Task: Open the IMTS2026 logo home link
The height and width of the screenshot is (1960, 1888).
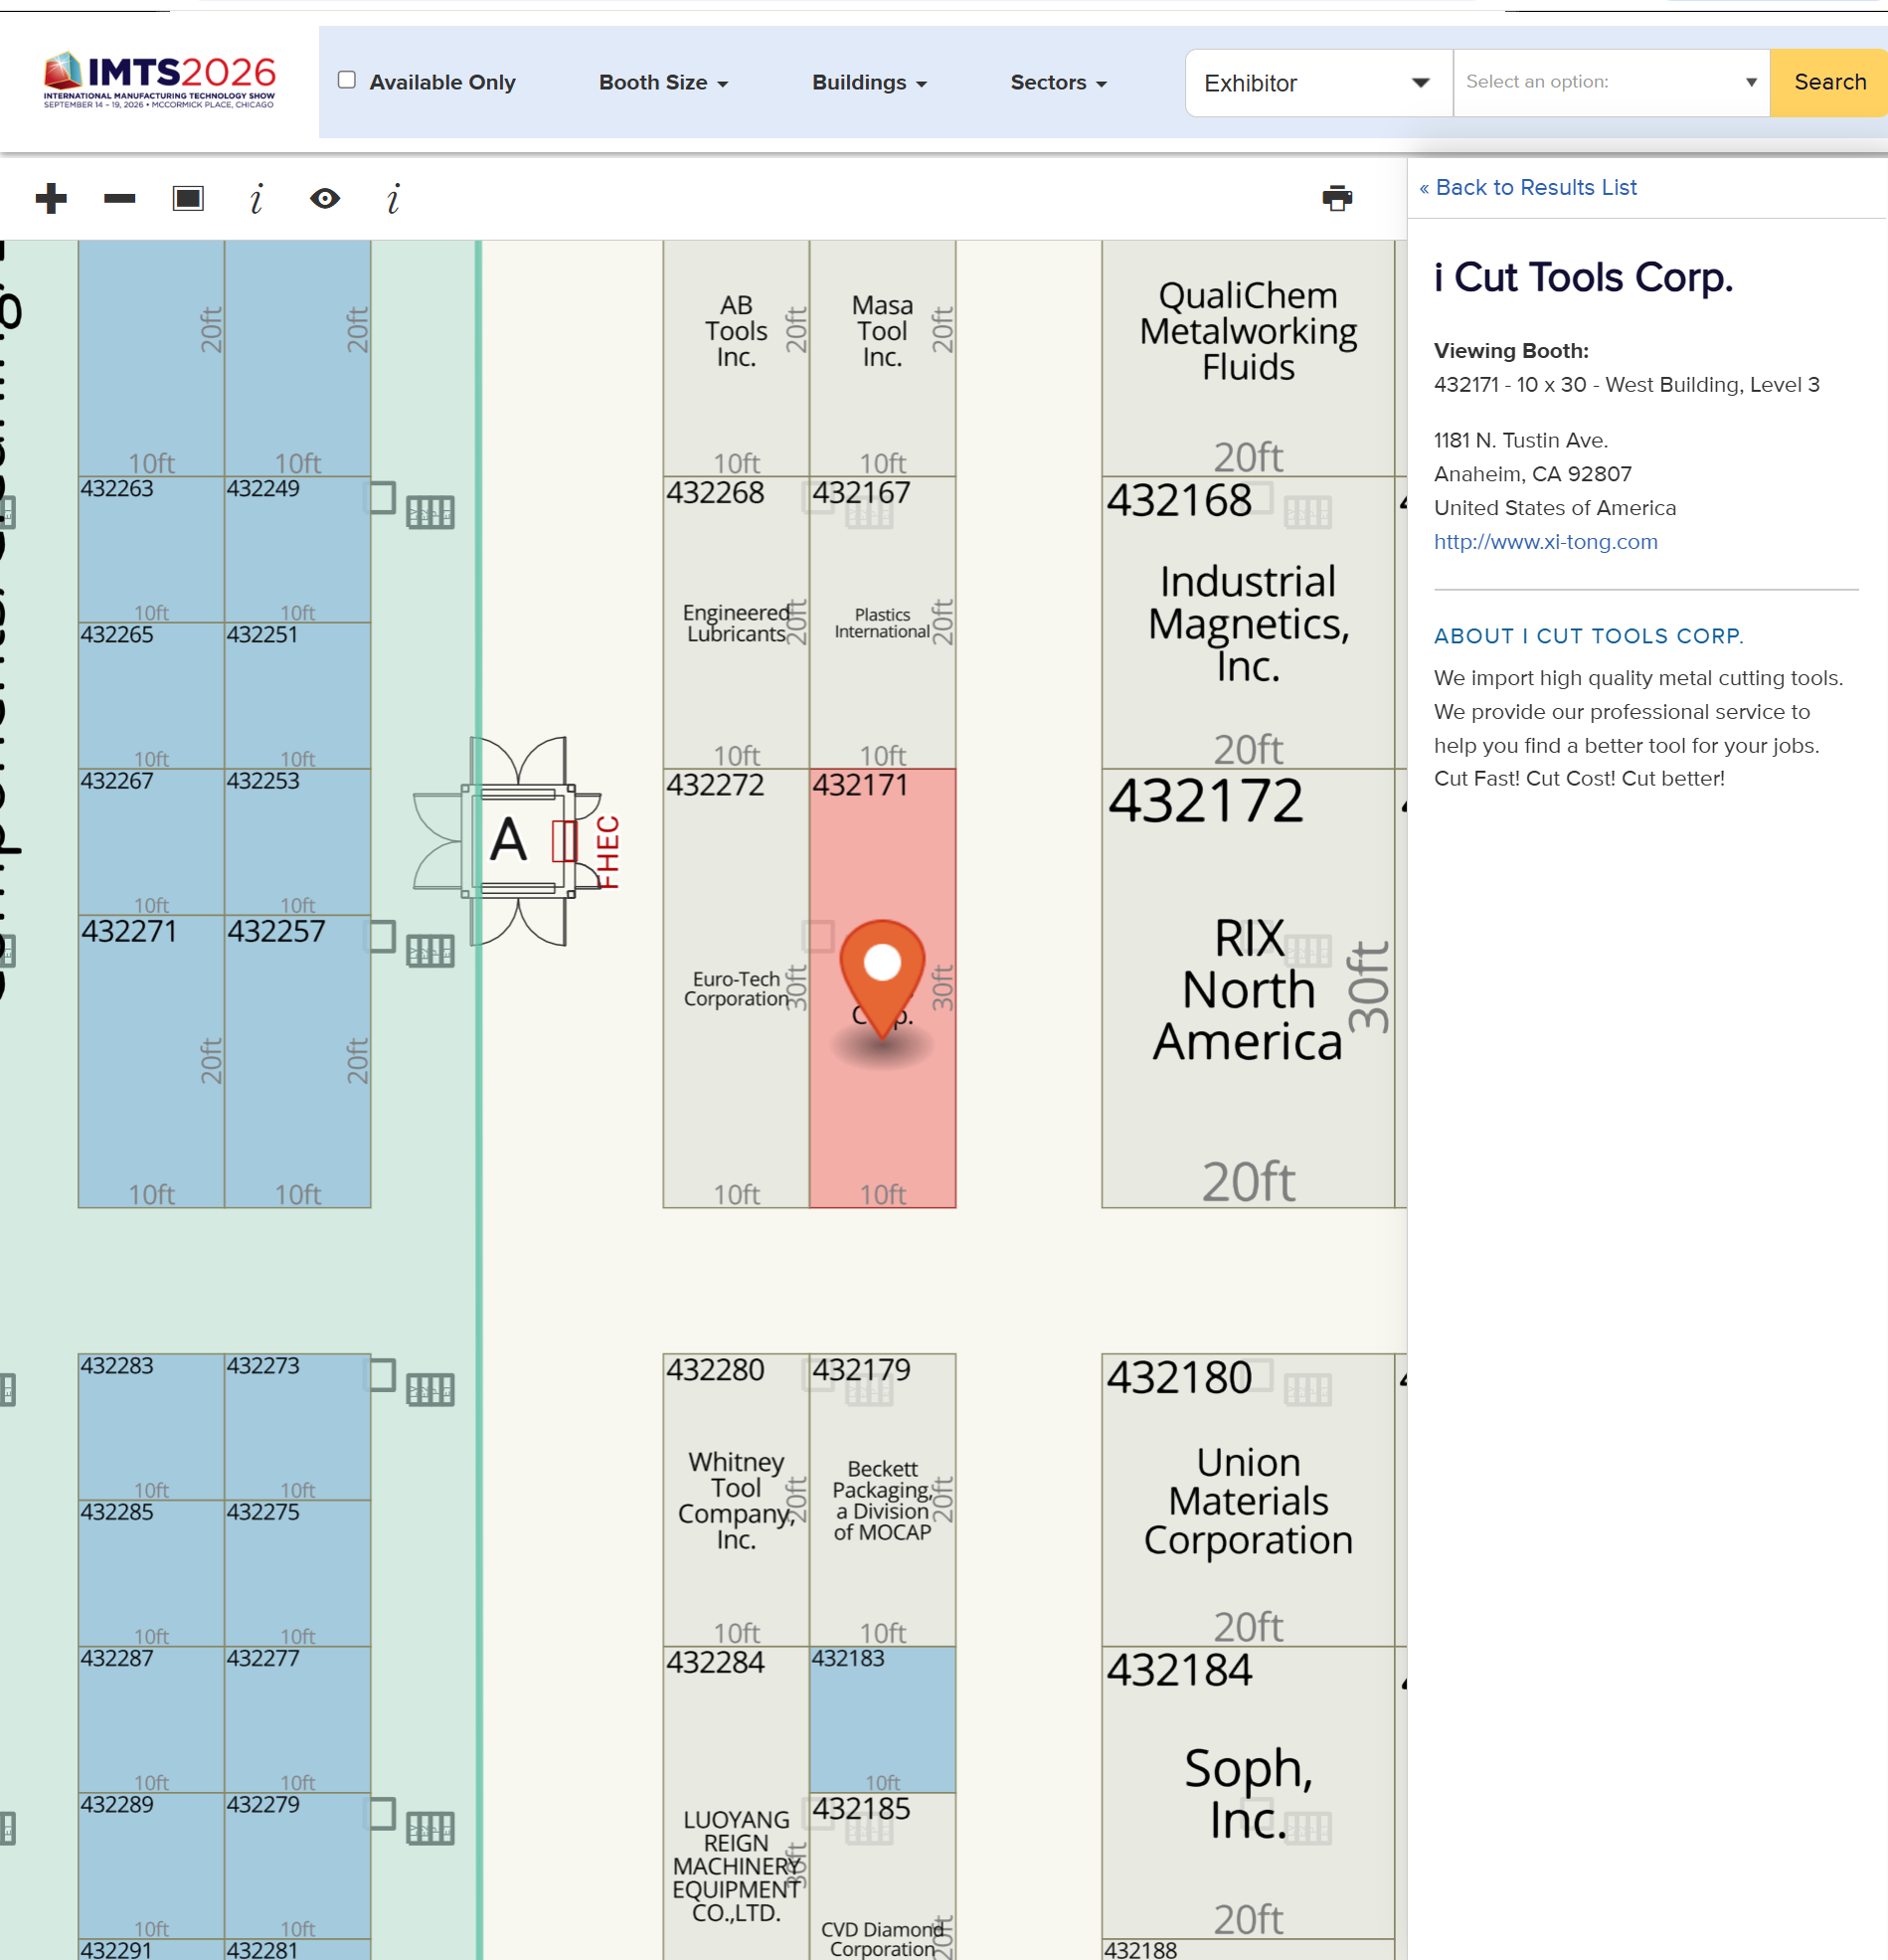Action: click(x=160, y=80)
